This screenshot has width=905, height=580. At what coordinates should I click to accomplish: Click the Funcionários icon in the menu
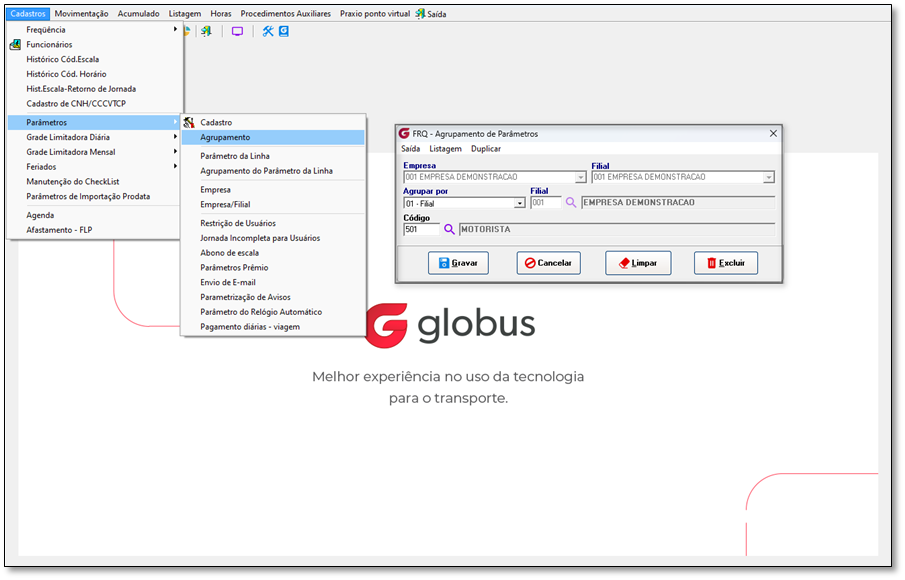click(x=16, y=44)
